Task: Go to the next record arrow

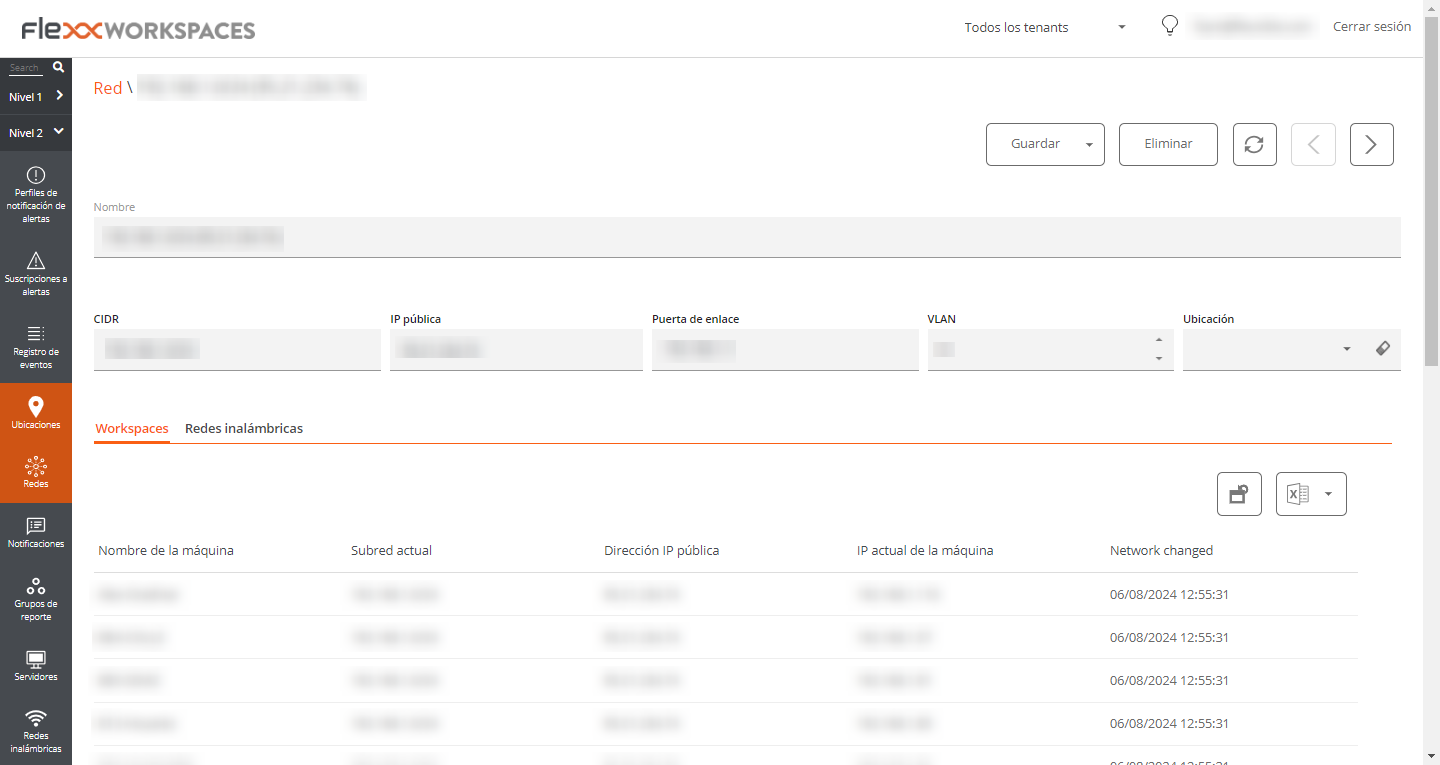Action: point(1371,144)
